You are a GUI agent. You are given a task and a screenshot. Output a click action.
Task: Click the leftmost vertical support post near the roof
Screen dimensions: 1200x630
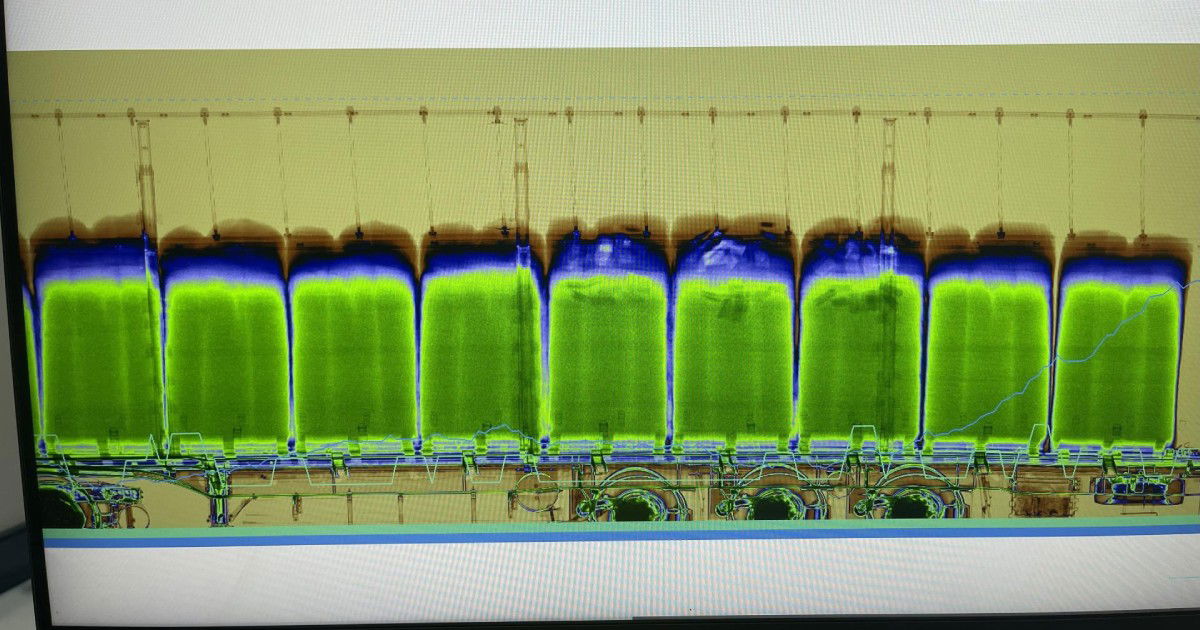[x=146, y=175]
